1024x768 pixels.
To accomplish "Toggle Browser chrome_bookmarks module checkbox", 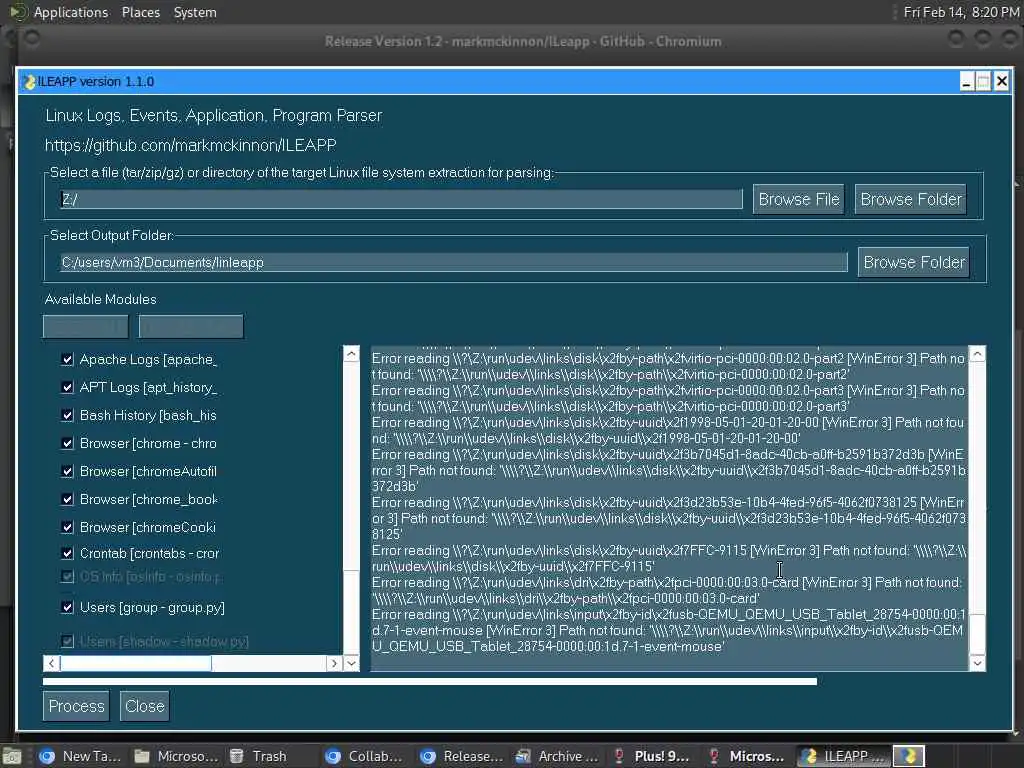I will (x=67, y=500).
